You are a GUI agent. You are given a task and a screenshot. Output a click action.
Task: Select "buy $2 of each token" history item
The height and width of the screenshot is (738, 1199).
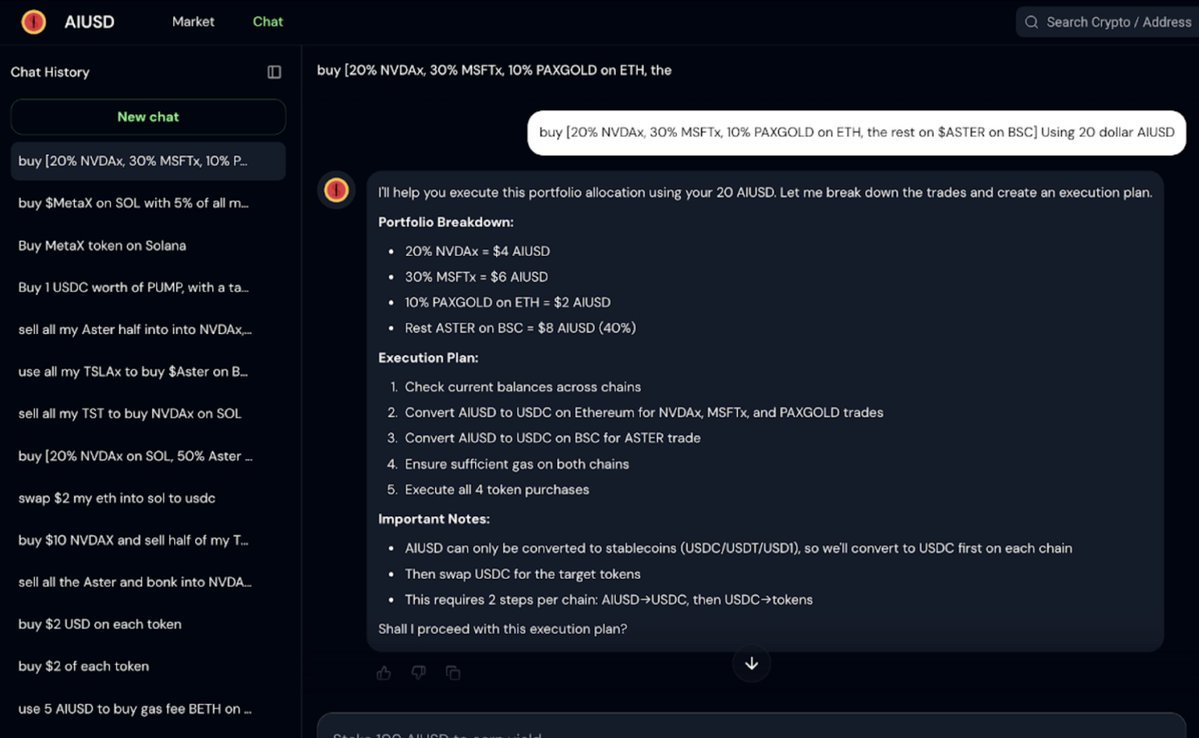83,666
